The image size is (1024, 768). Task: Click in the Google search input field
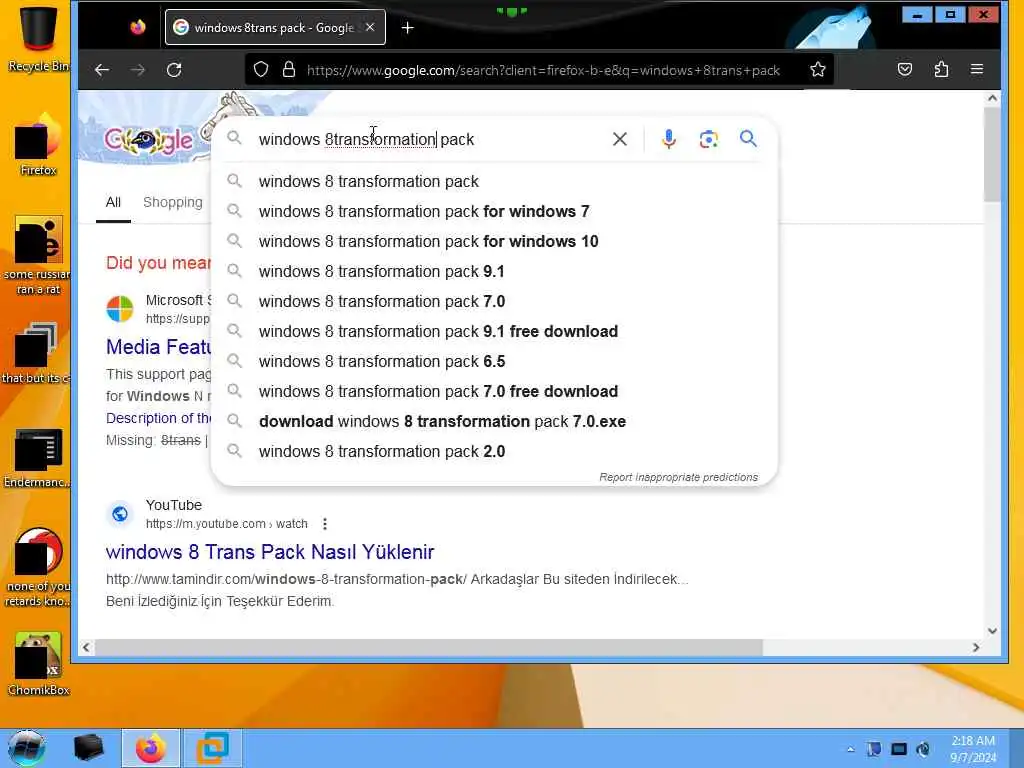tap(424, 139)
